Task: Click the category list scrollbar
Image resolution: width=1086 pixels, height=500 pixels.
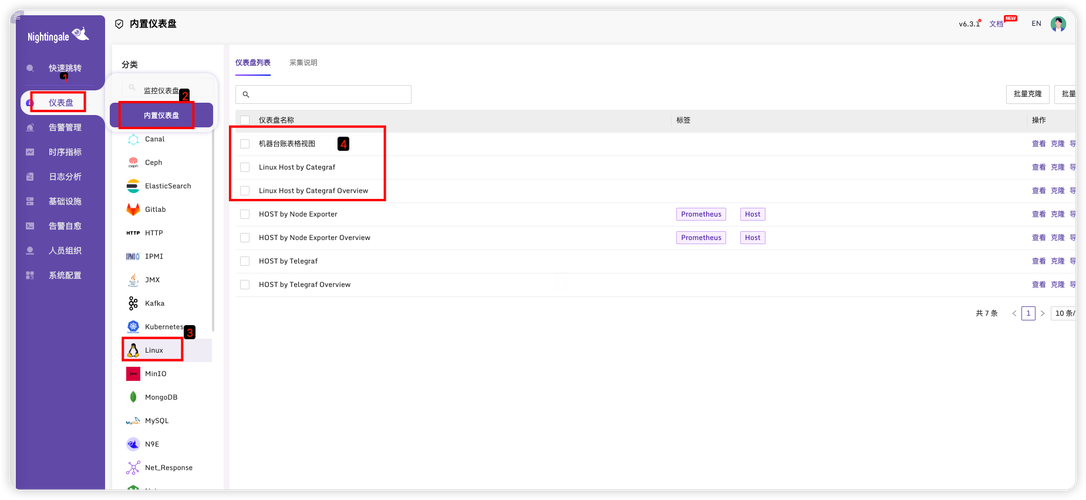Action: point(213,229)
